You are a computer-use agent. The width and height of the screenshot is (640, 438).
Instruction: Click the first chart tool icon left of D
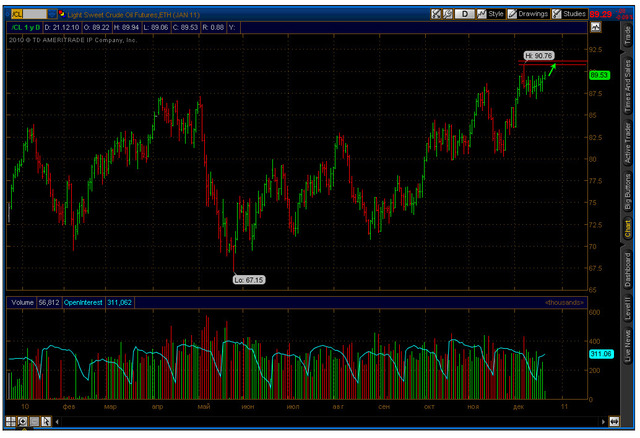(x=435, y=14)
